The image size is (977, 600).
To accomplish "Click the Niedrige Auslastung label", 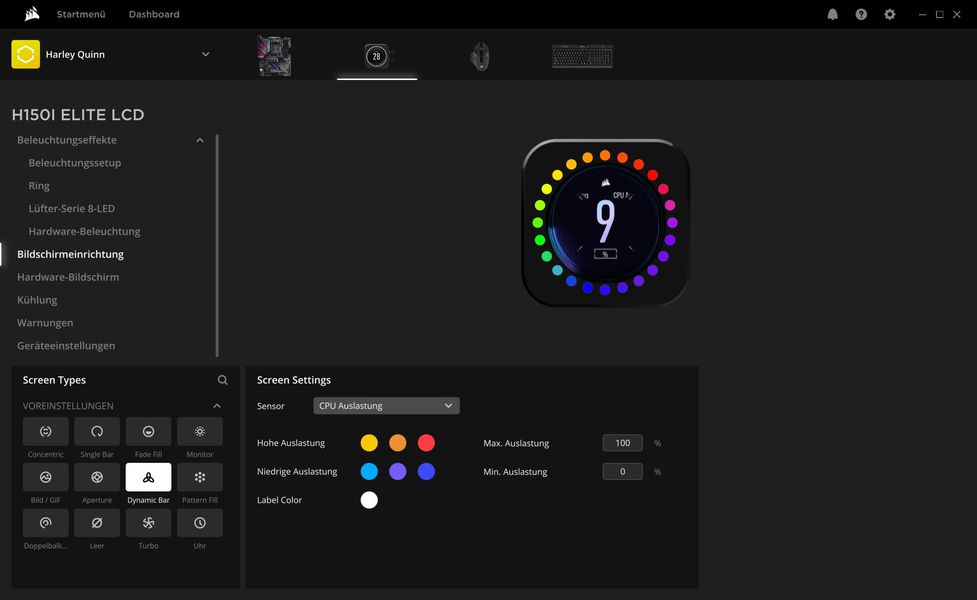I will click(297, 472).
